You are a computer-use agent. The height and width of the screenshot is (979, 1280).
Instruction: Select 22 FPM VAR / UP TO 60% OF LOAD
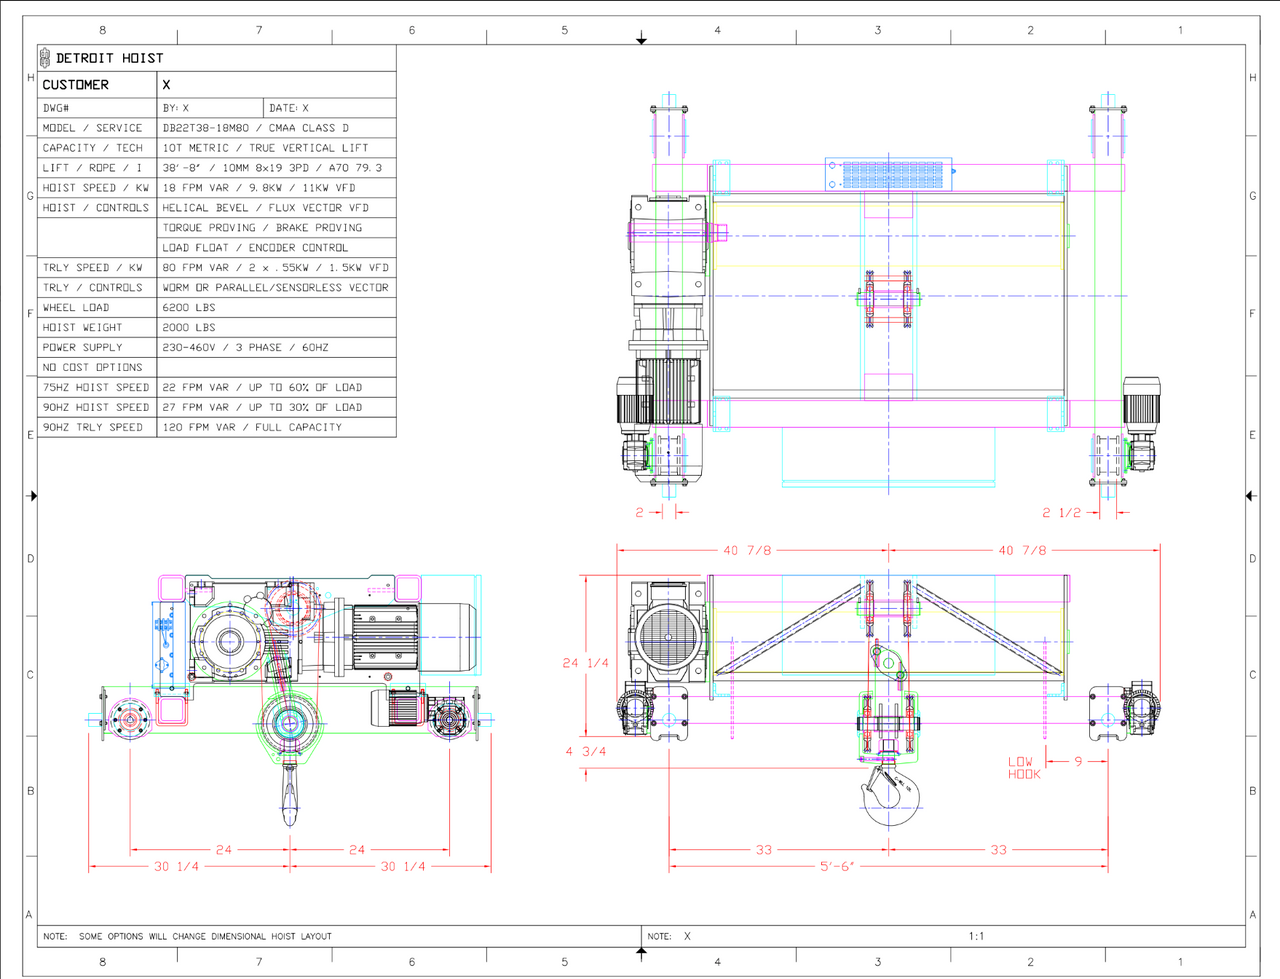tap(262, 388)
